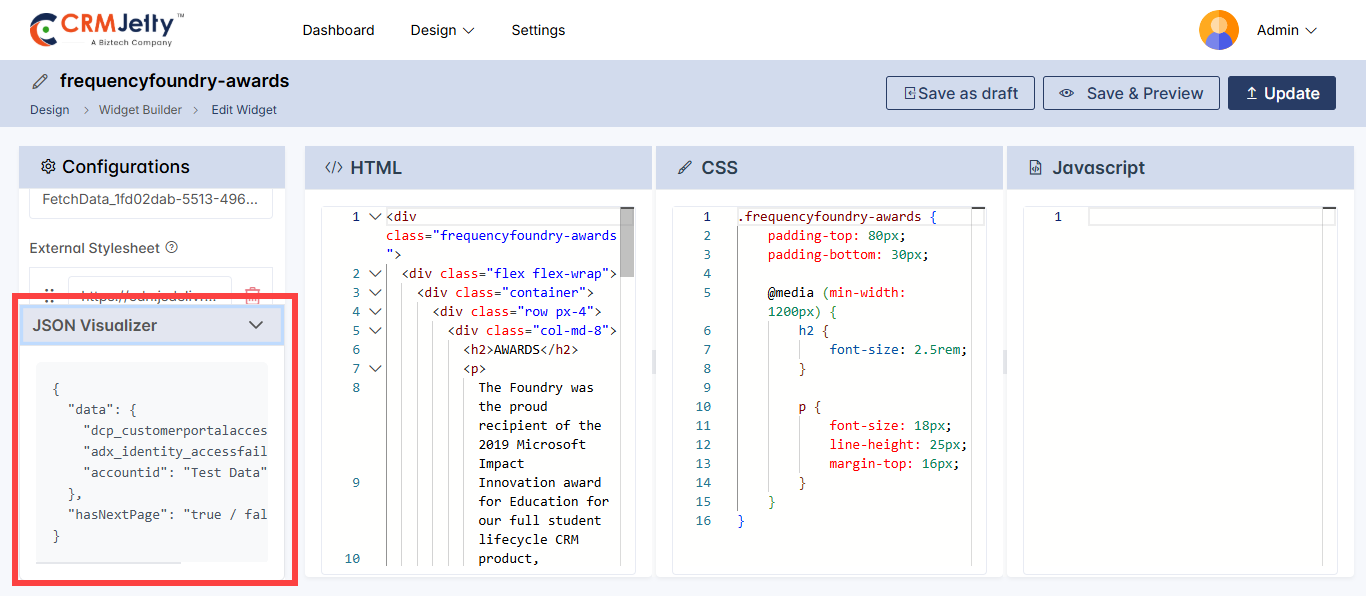Viewport: 1366px width, 599px height.
Task: Delete the external stylesheet with trash icon
Action: [252, 295]
